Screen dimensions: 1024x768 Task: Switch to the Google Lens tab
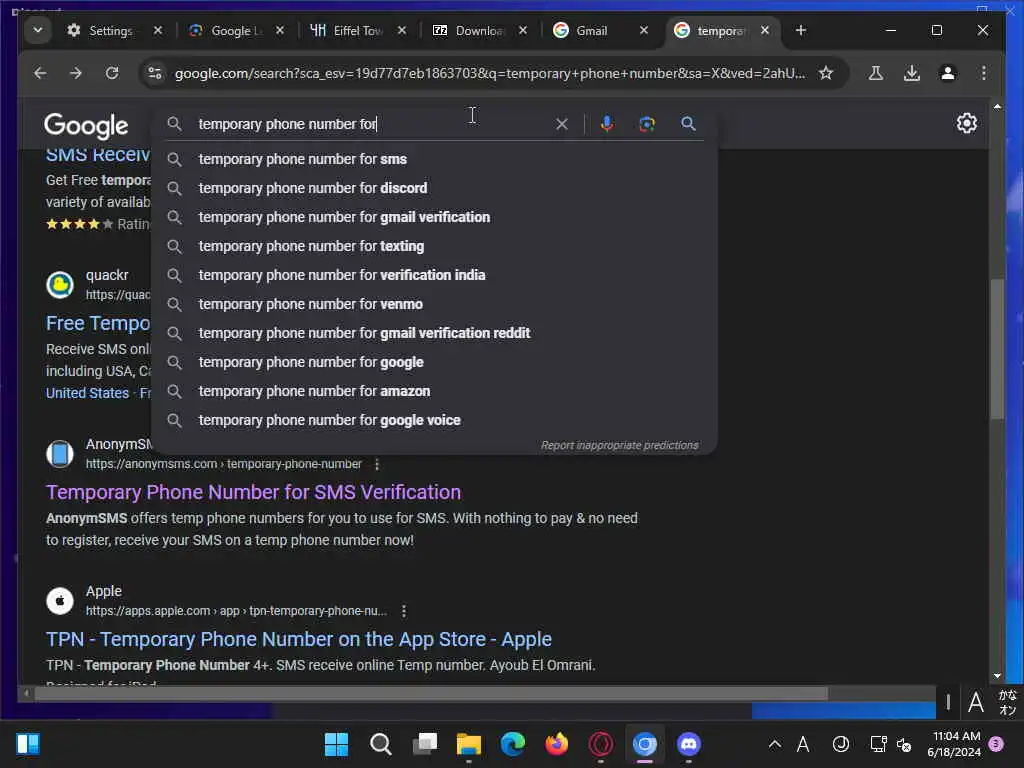(237, 31)
